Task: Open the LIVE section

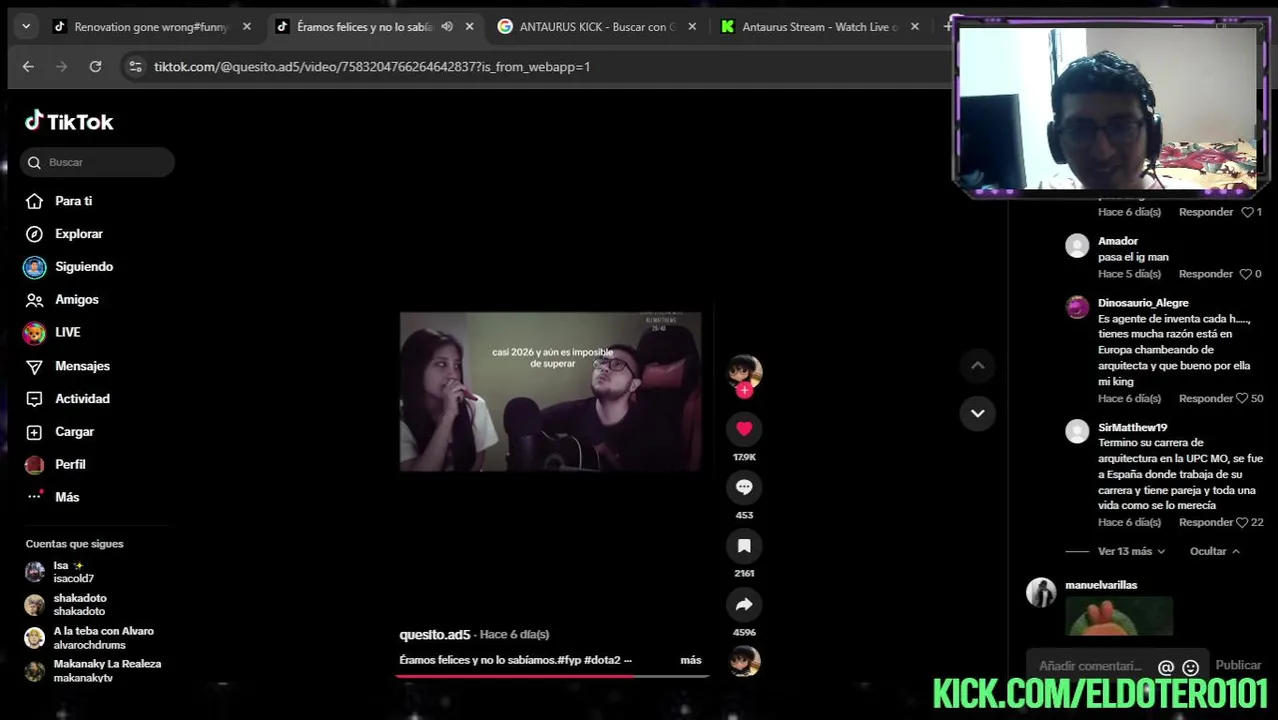Action: point(67,332)
